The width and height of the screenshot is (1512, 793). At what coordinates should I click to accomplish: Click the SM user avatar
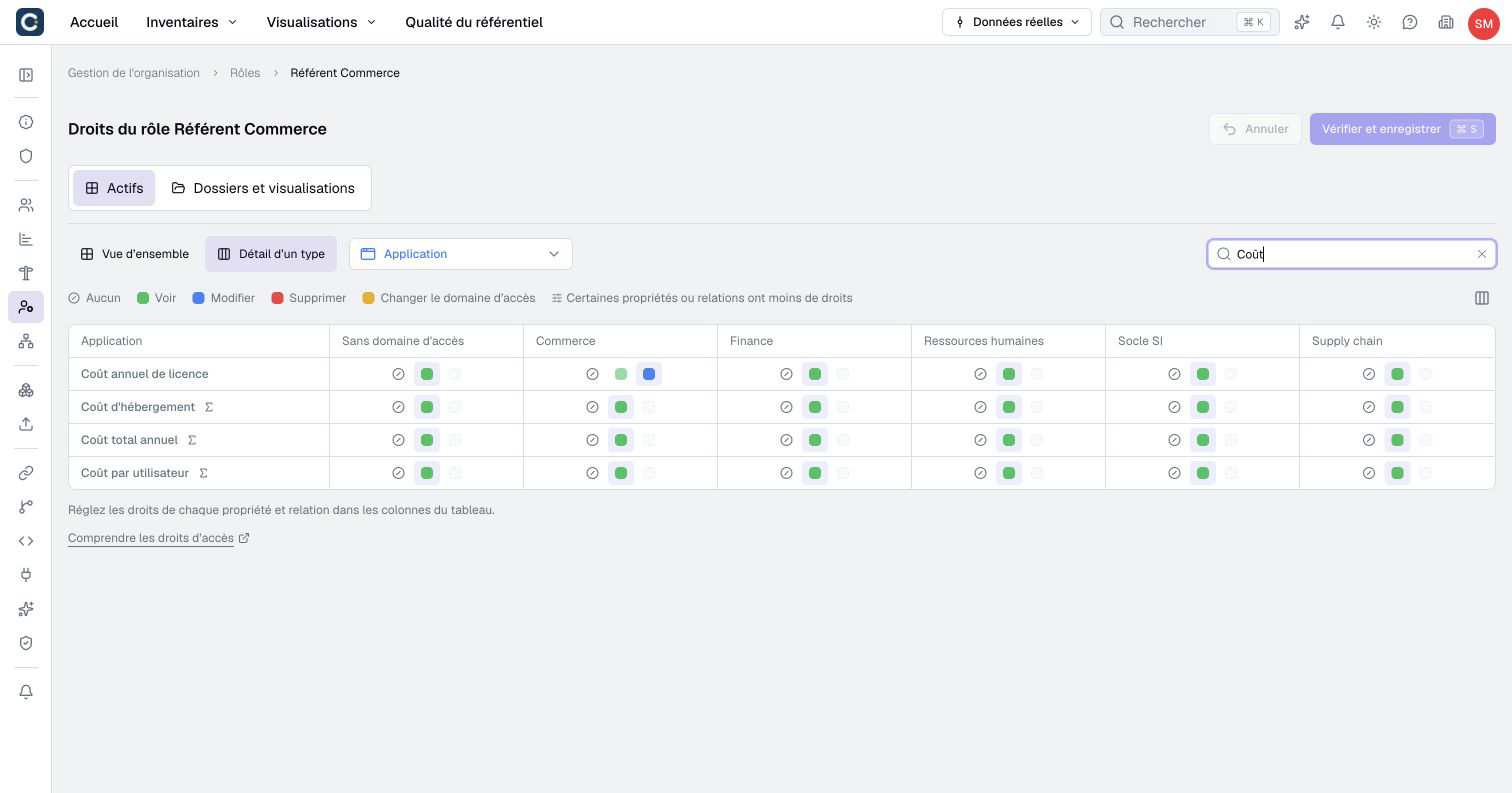(1483, 23)
